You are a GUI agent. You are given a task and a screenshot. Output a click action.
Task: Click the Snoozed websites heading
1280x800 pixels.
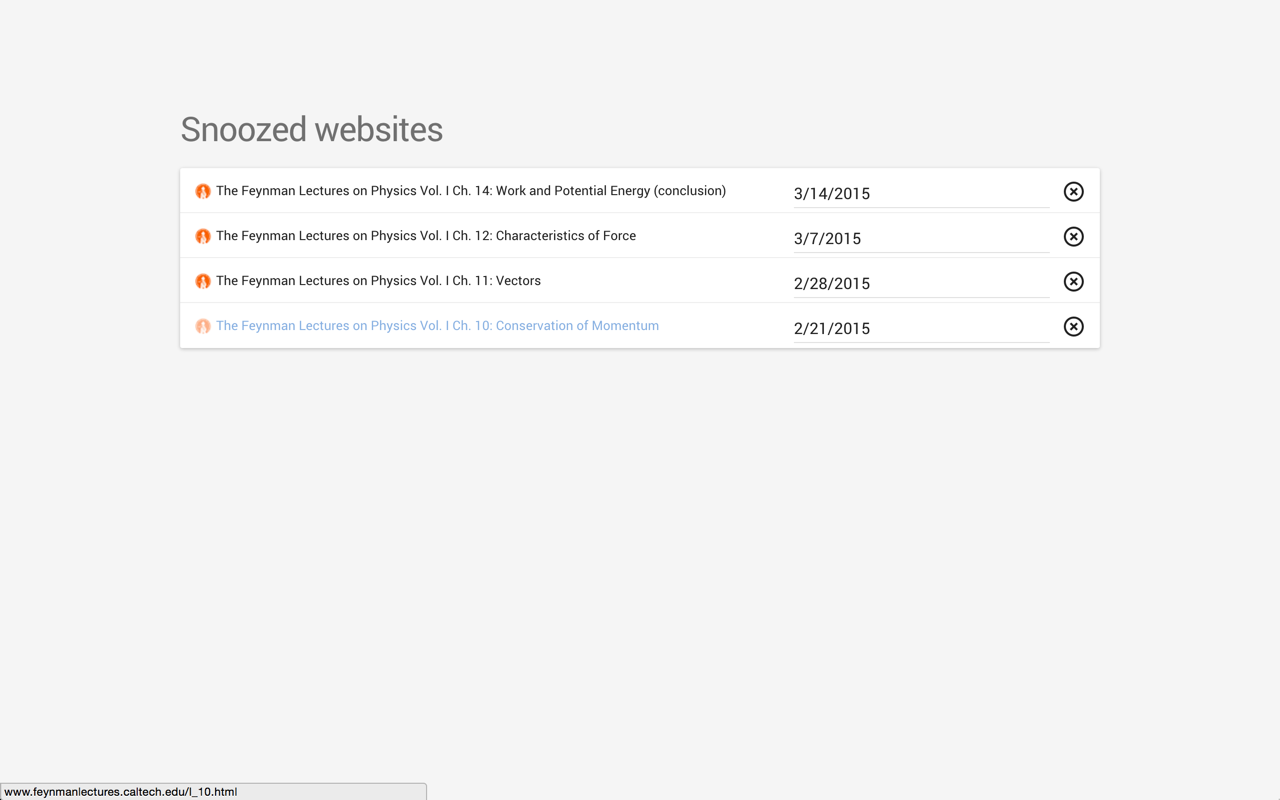(311, 130)
